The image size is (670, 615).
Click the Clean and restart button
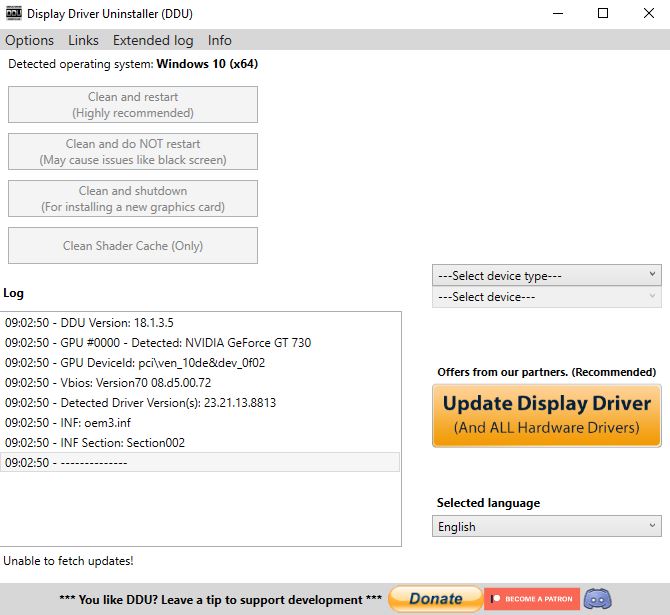click(133, 105)
